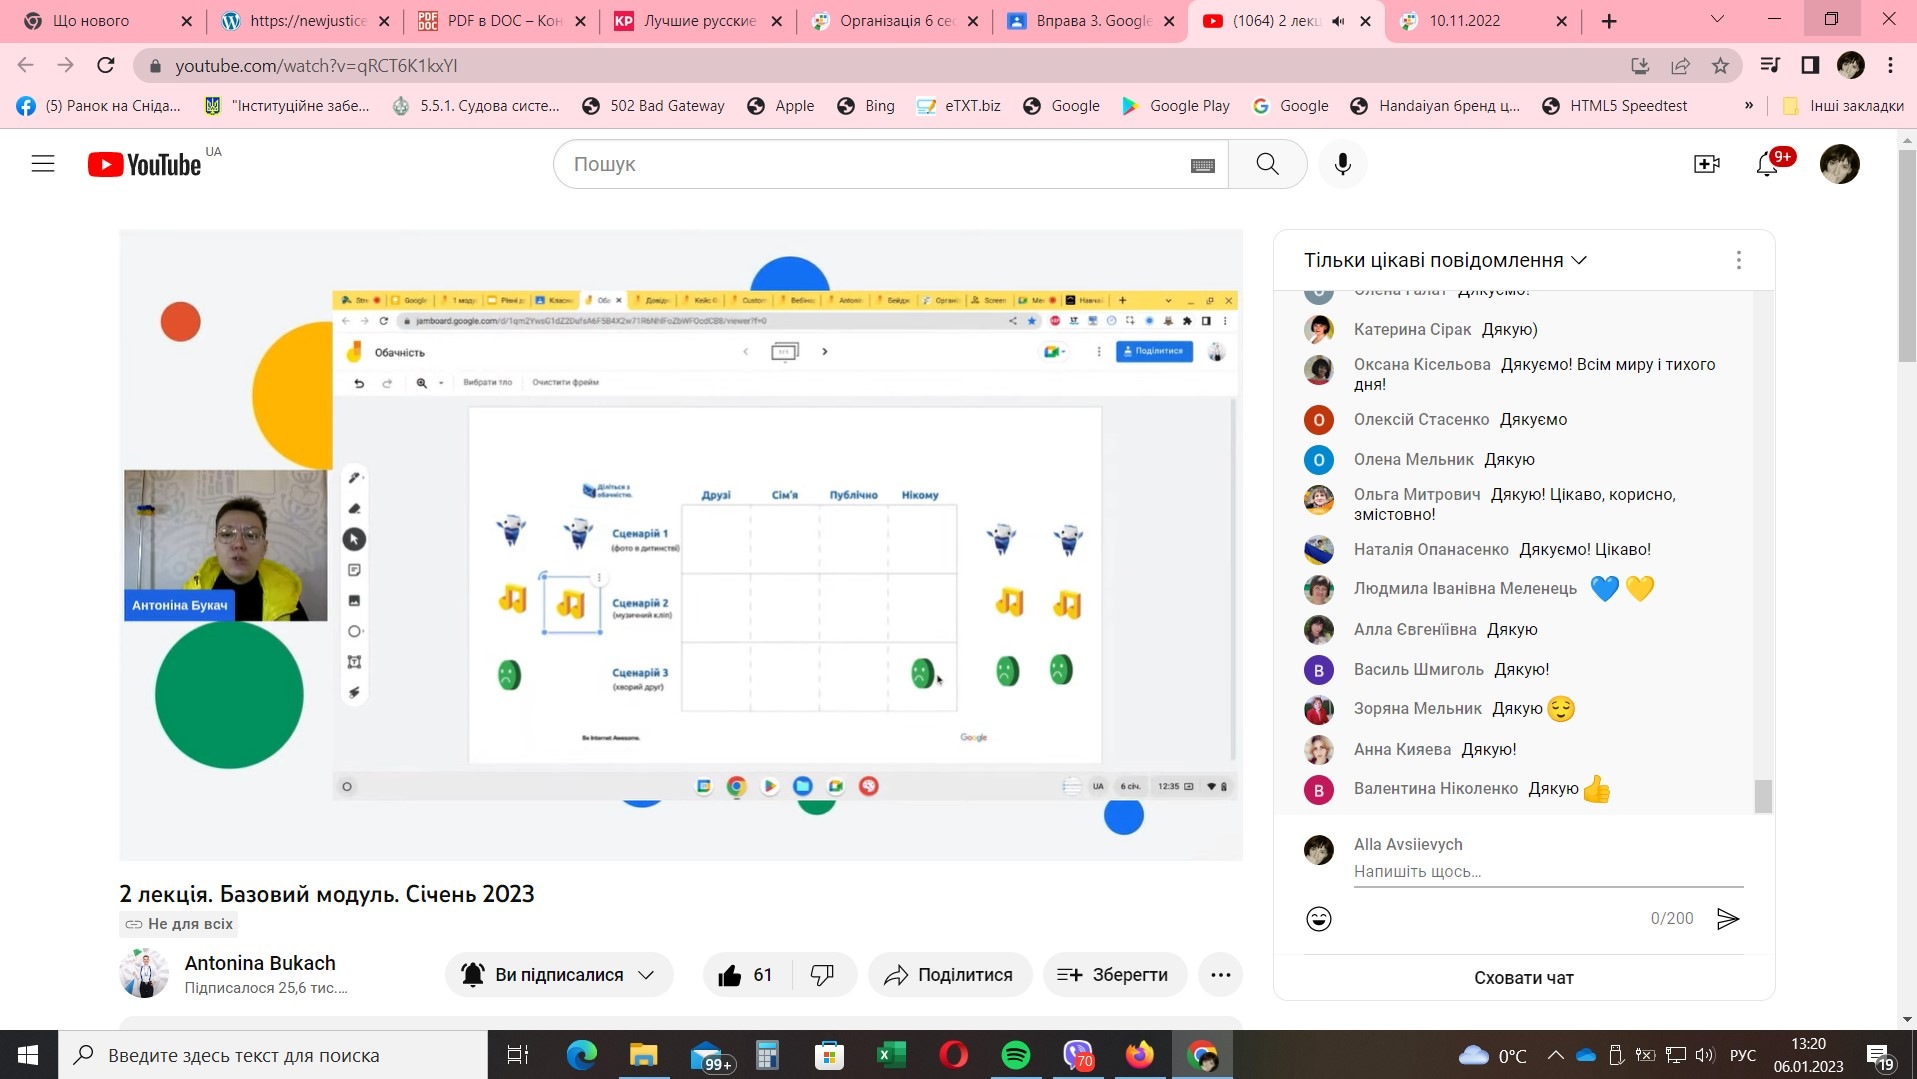Reload the page in Chrome

click(x=106, y=66)
